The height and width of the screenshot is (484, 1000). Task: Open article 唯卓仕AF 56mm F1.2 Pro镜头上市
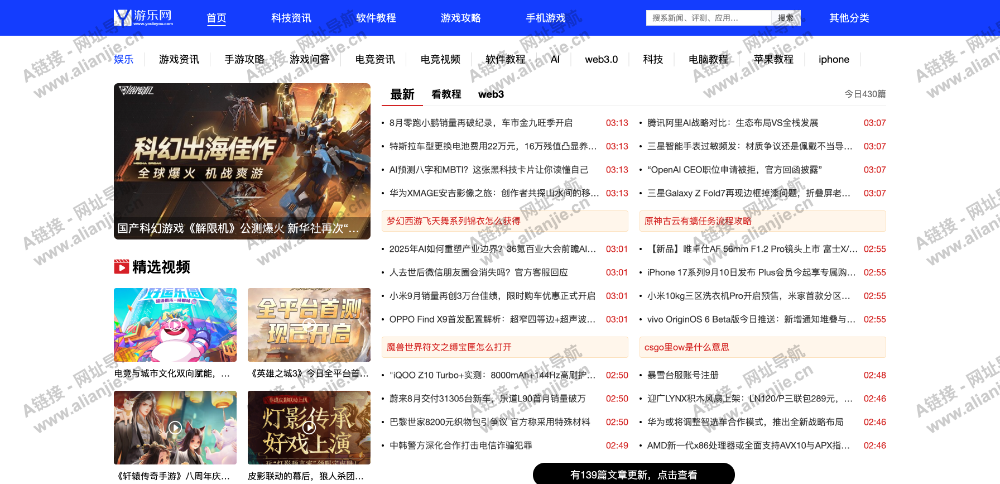(x=753, y=249)
